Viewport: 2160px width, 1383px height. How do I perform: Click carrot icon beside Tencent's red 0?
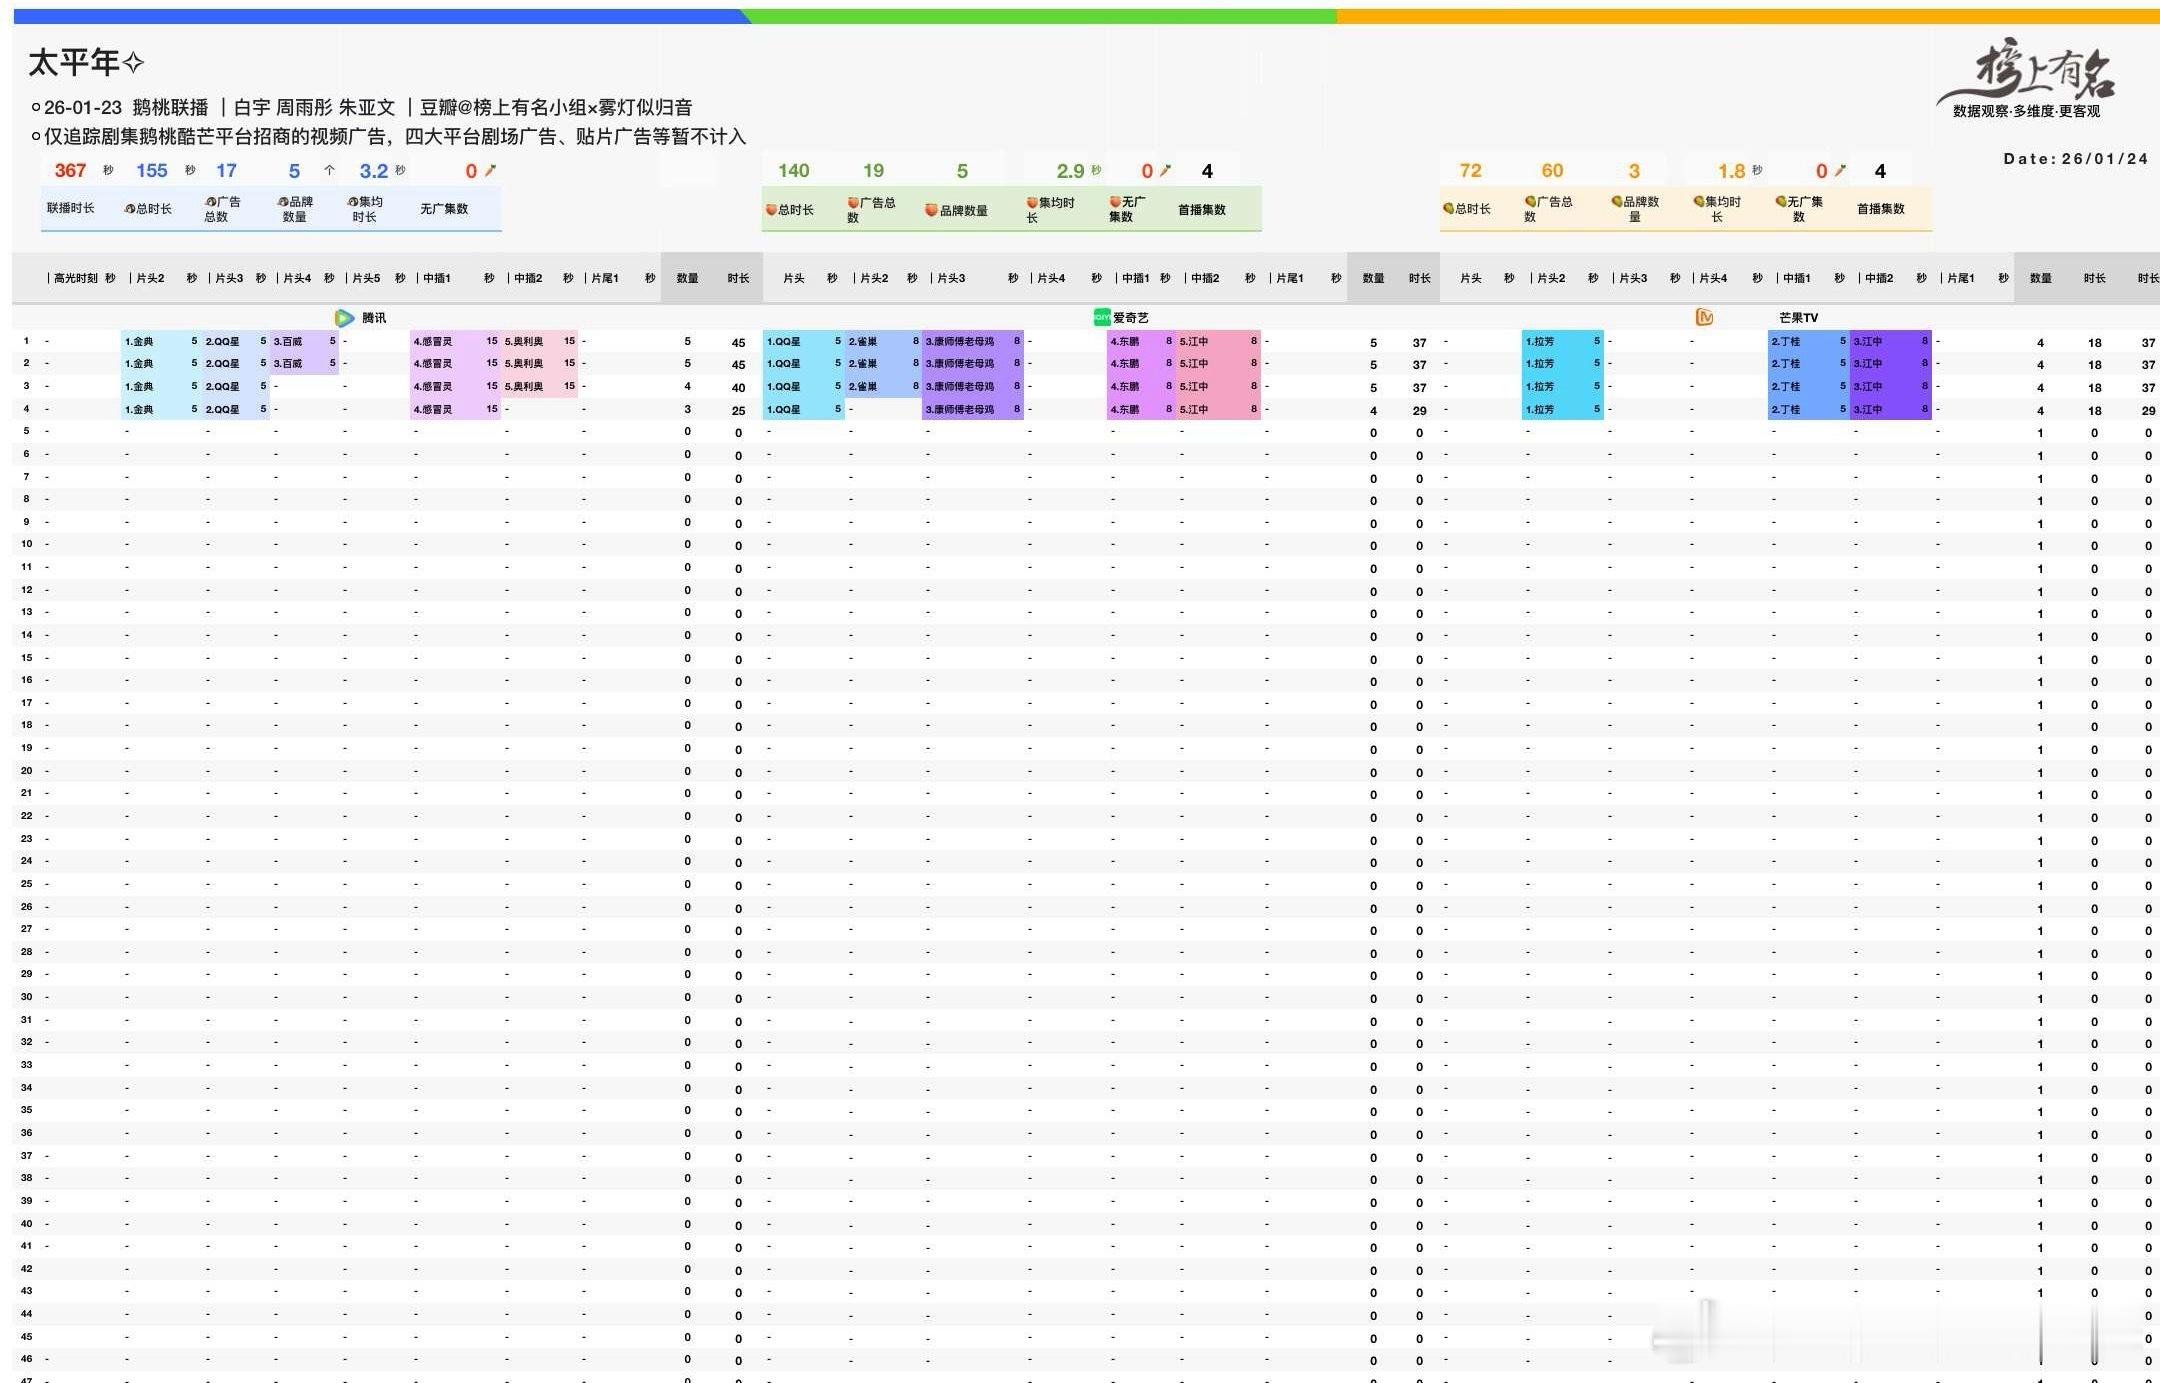(490, 171)
